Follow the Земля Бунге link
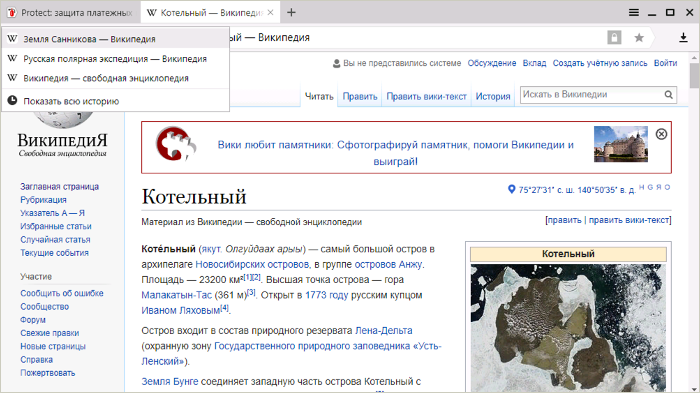The width and height of the screenshot is (700, 393). [170, 381]
